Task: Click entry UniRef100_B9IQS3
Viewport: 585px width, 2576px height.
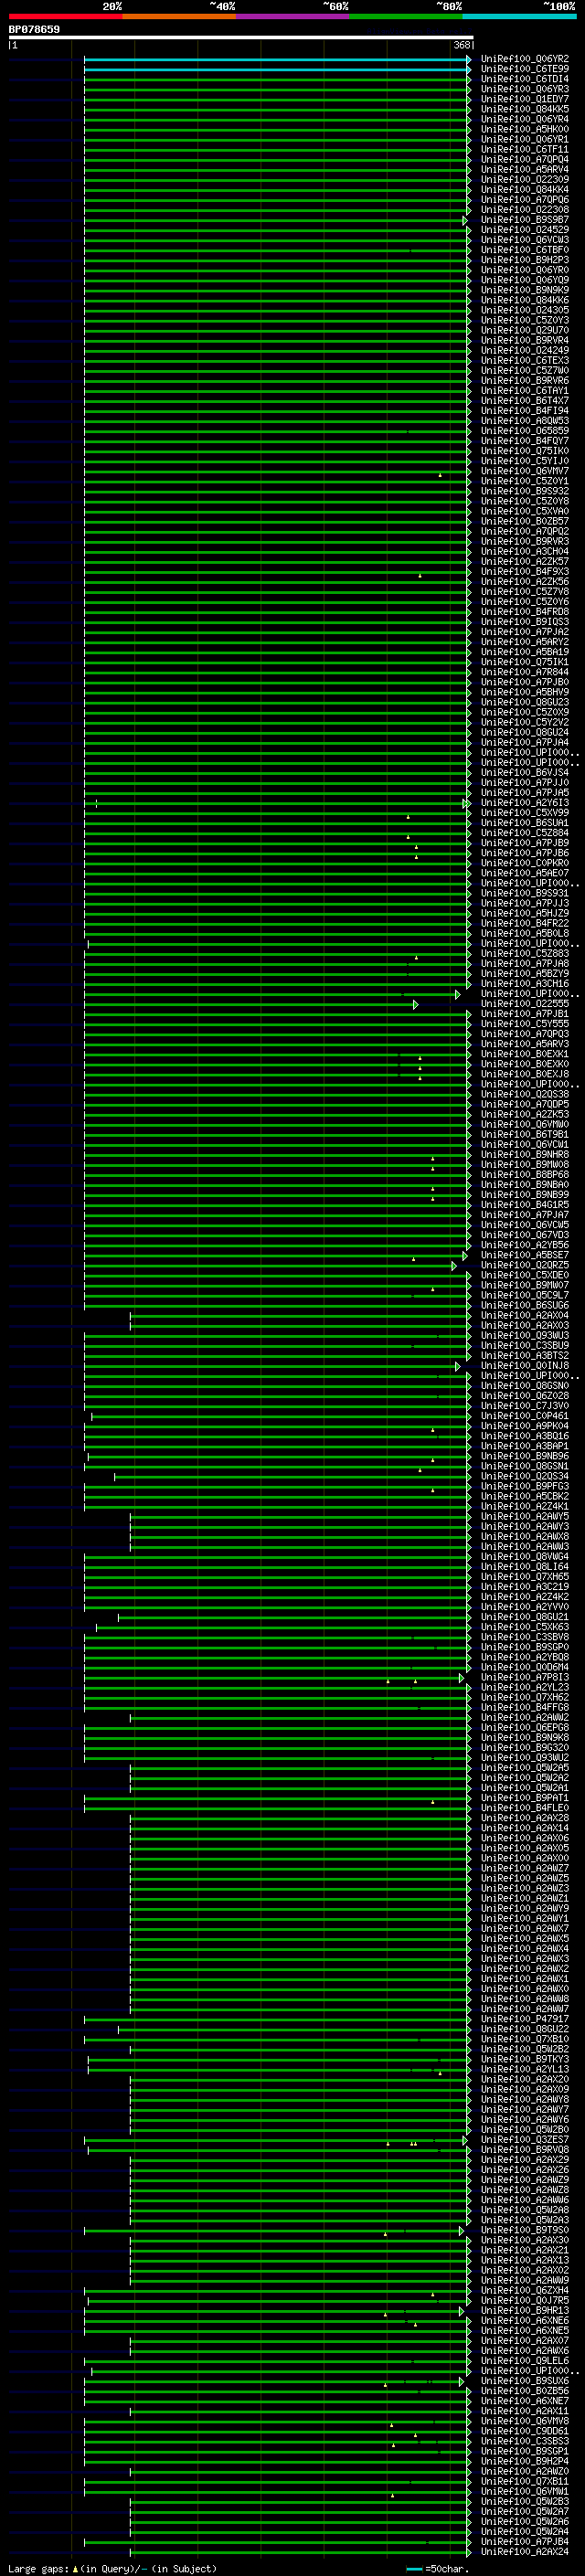Action: tap(525, 622)
